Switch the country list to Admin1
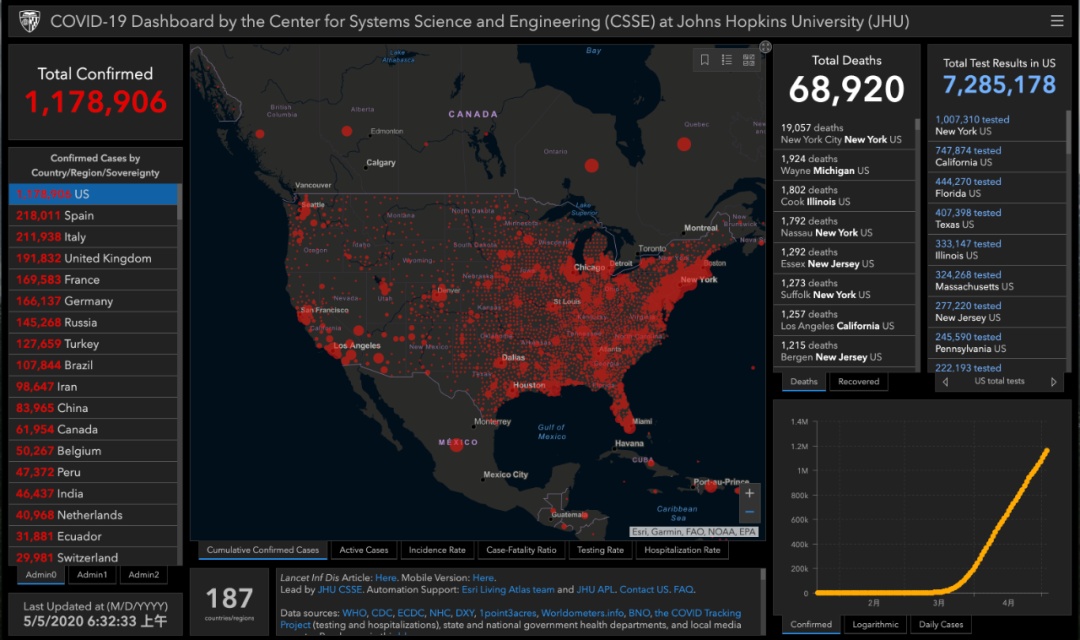Viewport: 1080px width, 640px height. [x=92, y=575]
